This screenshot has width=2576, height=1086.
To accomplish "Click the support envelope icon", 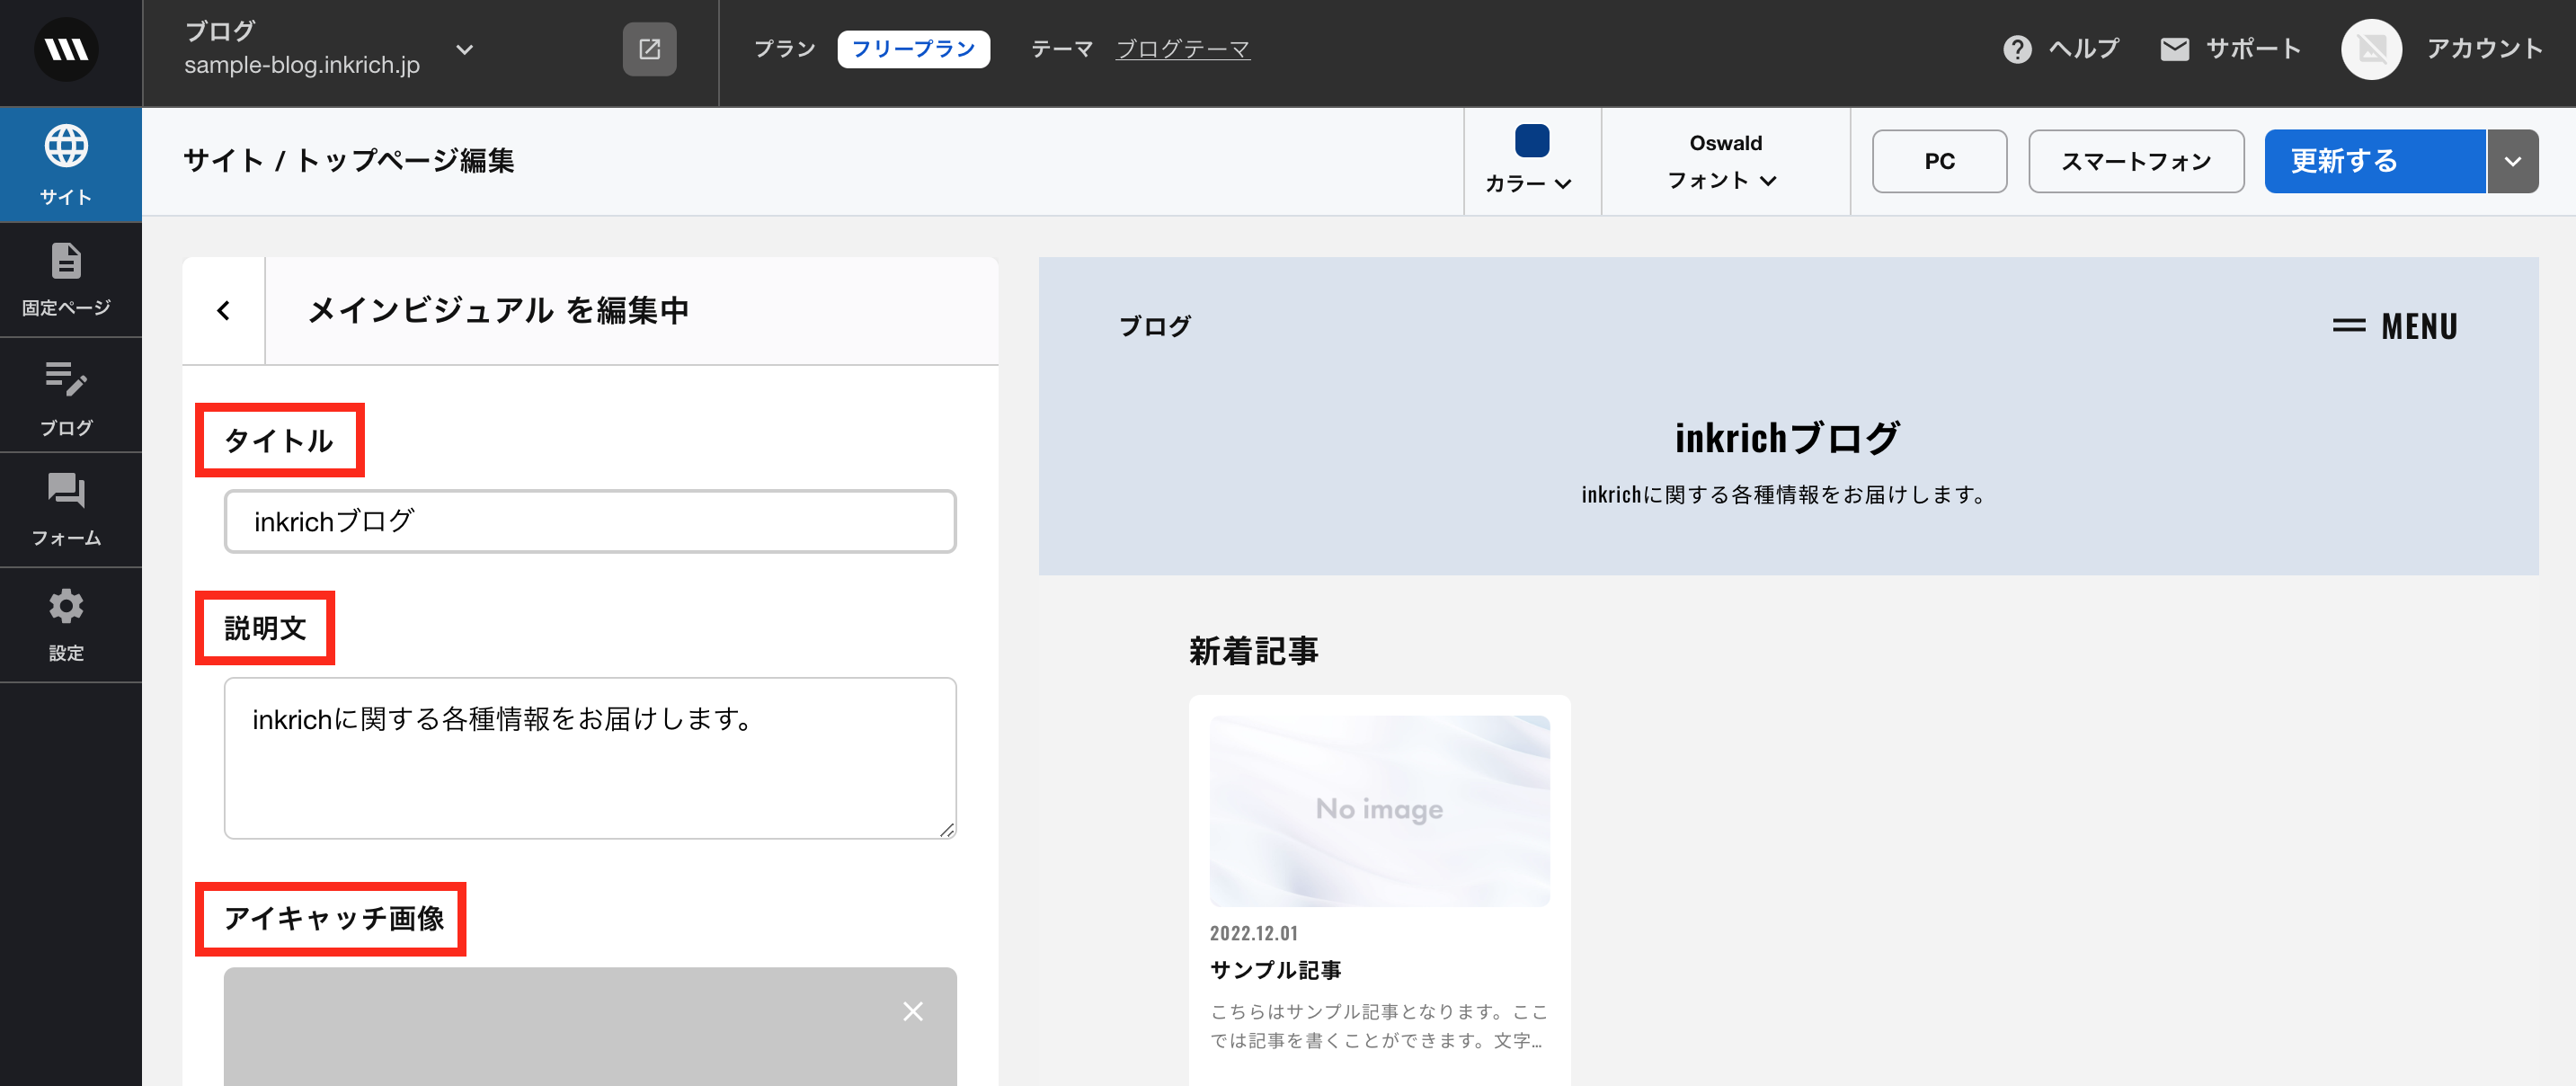I will point(2174,49).
